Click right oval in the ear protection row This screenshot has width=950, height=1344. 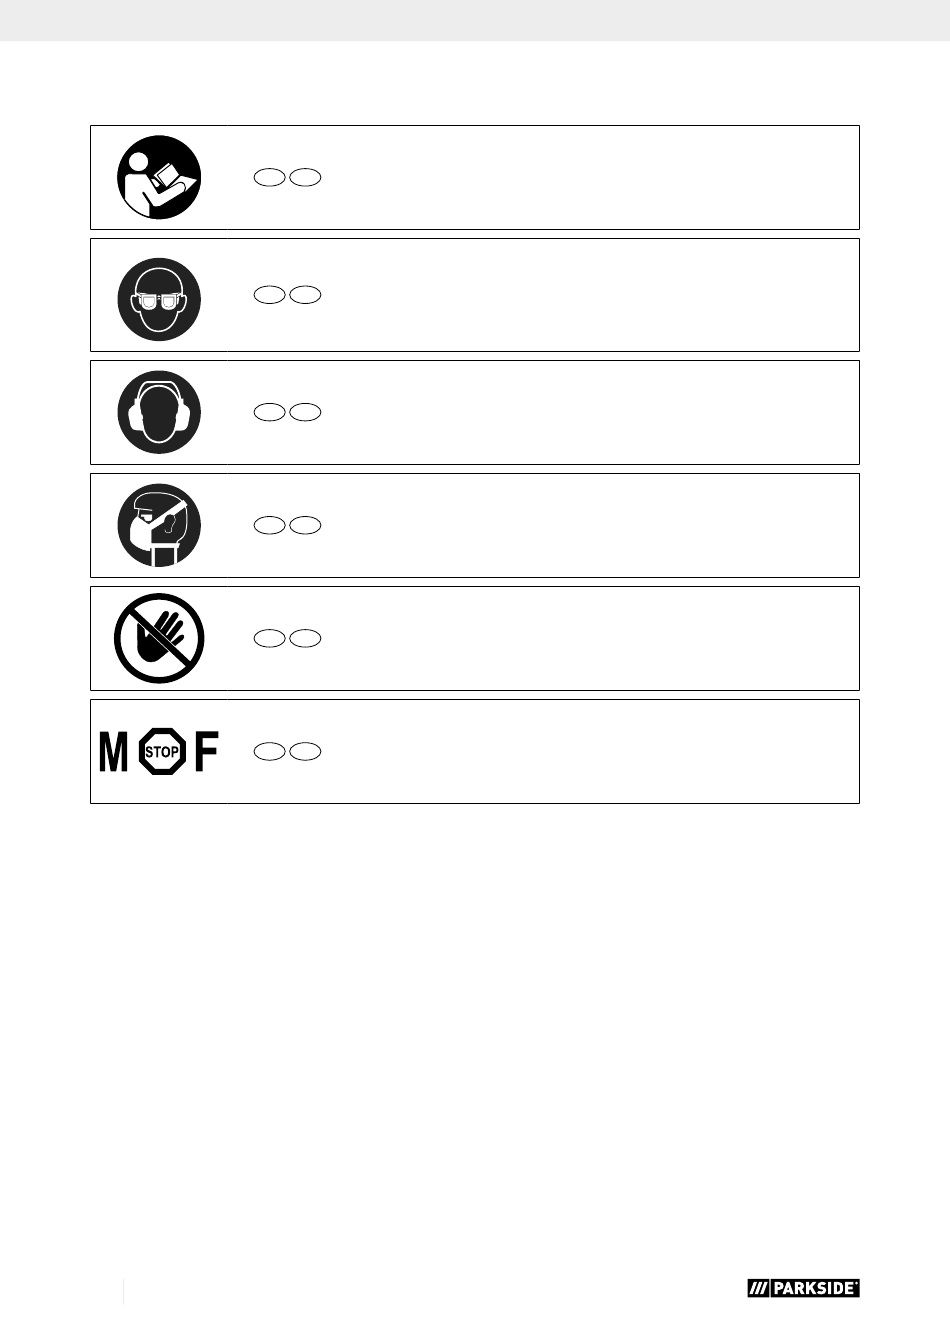(x=305, y=412)
